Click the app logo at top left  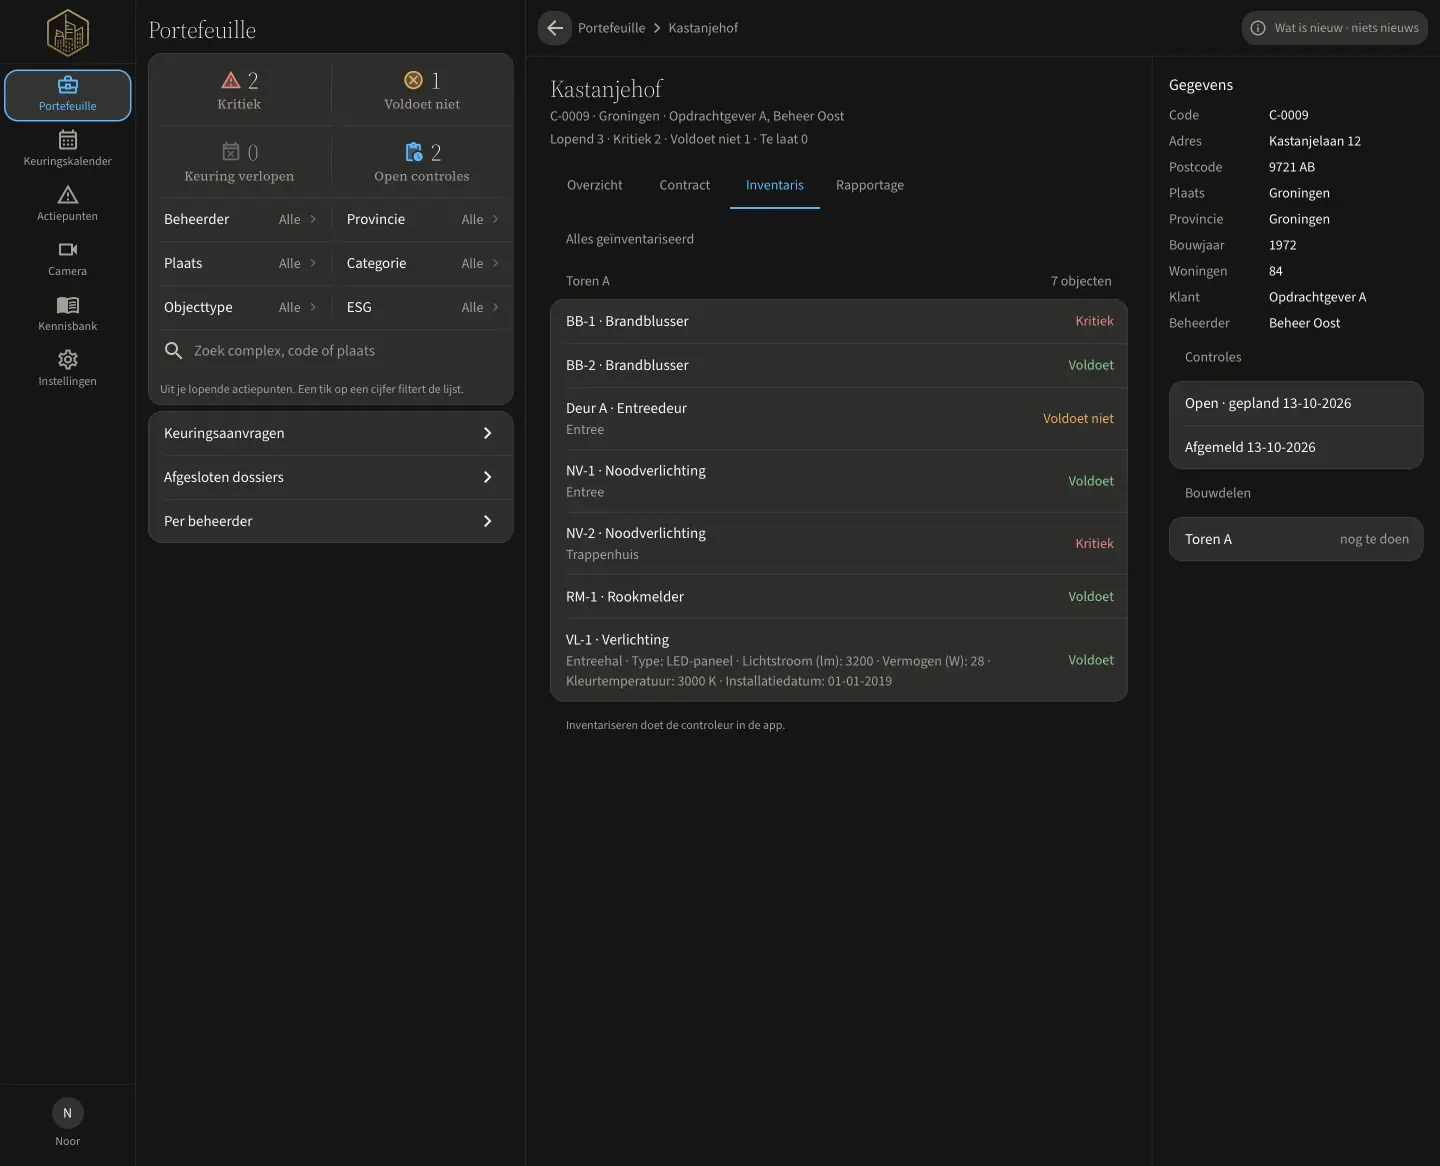(68, 32)
